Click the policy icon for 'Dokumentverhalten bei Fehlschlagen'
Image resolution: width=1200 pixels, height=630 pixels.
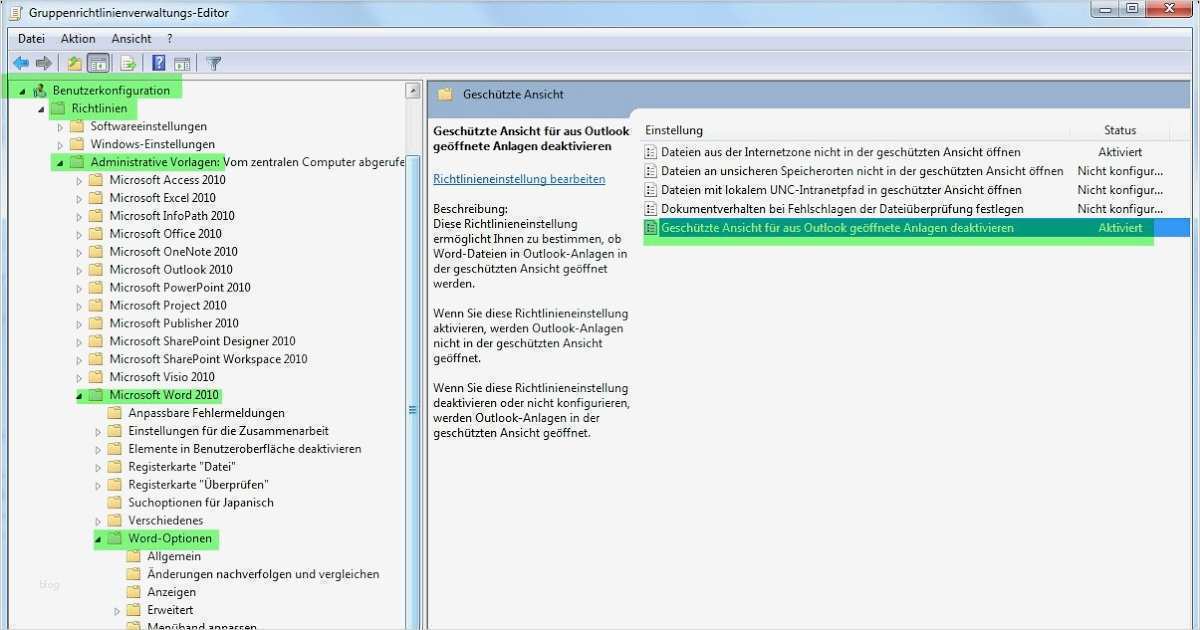[x=651, y=209]
